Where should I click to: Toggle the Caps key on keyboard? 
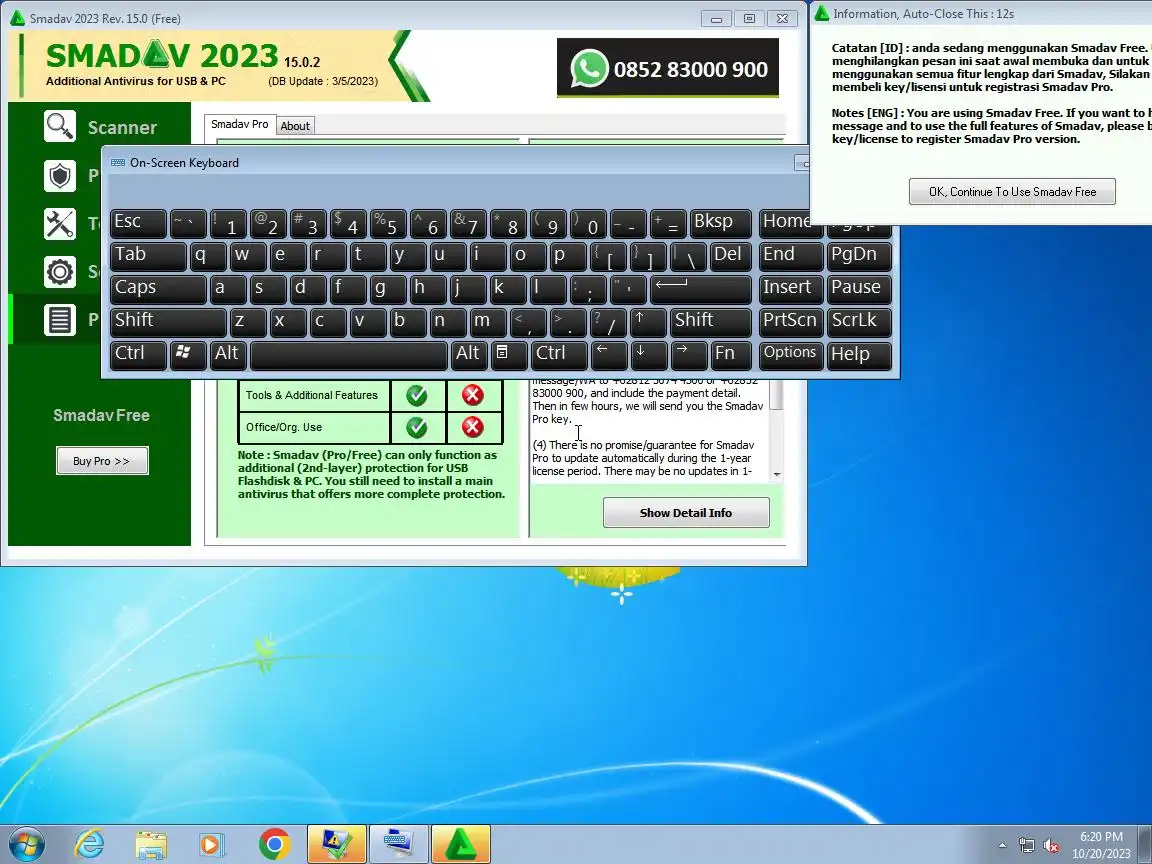(158, 289)
